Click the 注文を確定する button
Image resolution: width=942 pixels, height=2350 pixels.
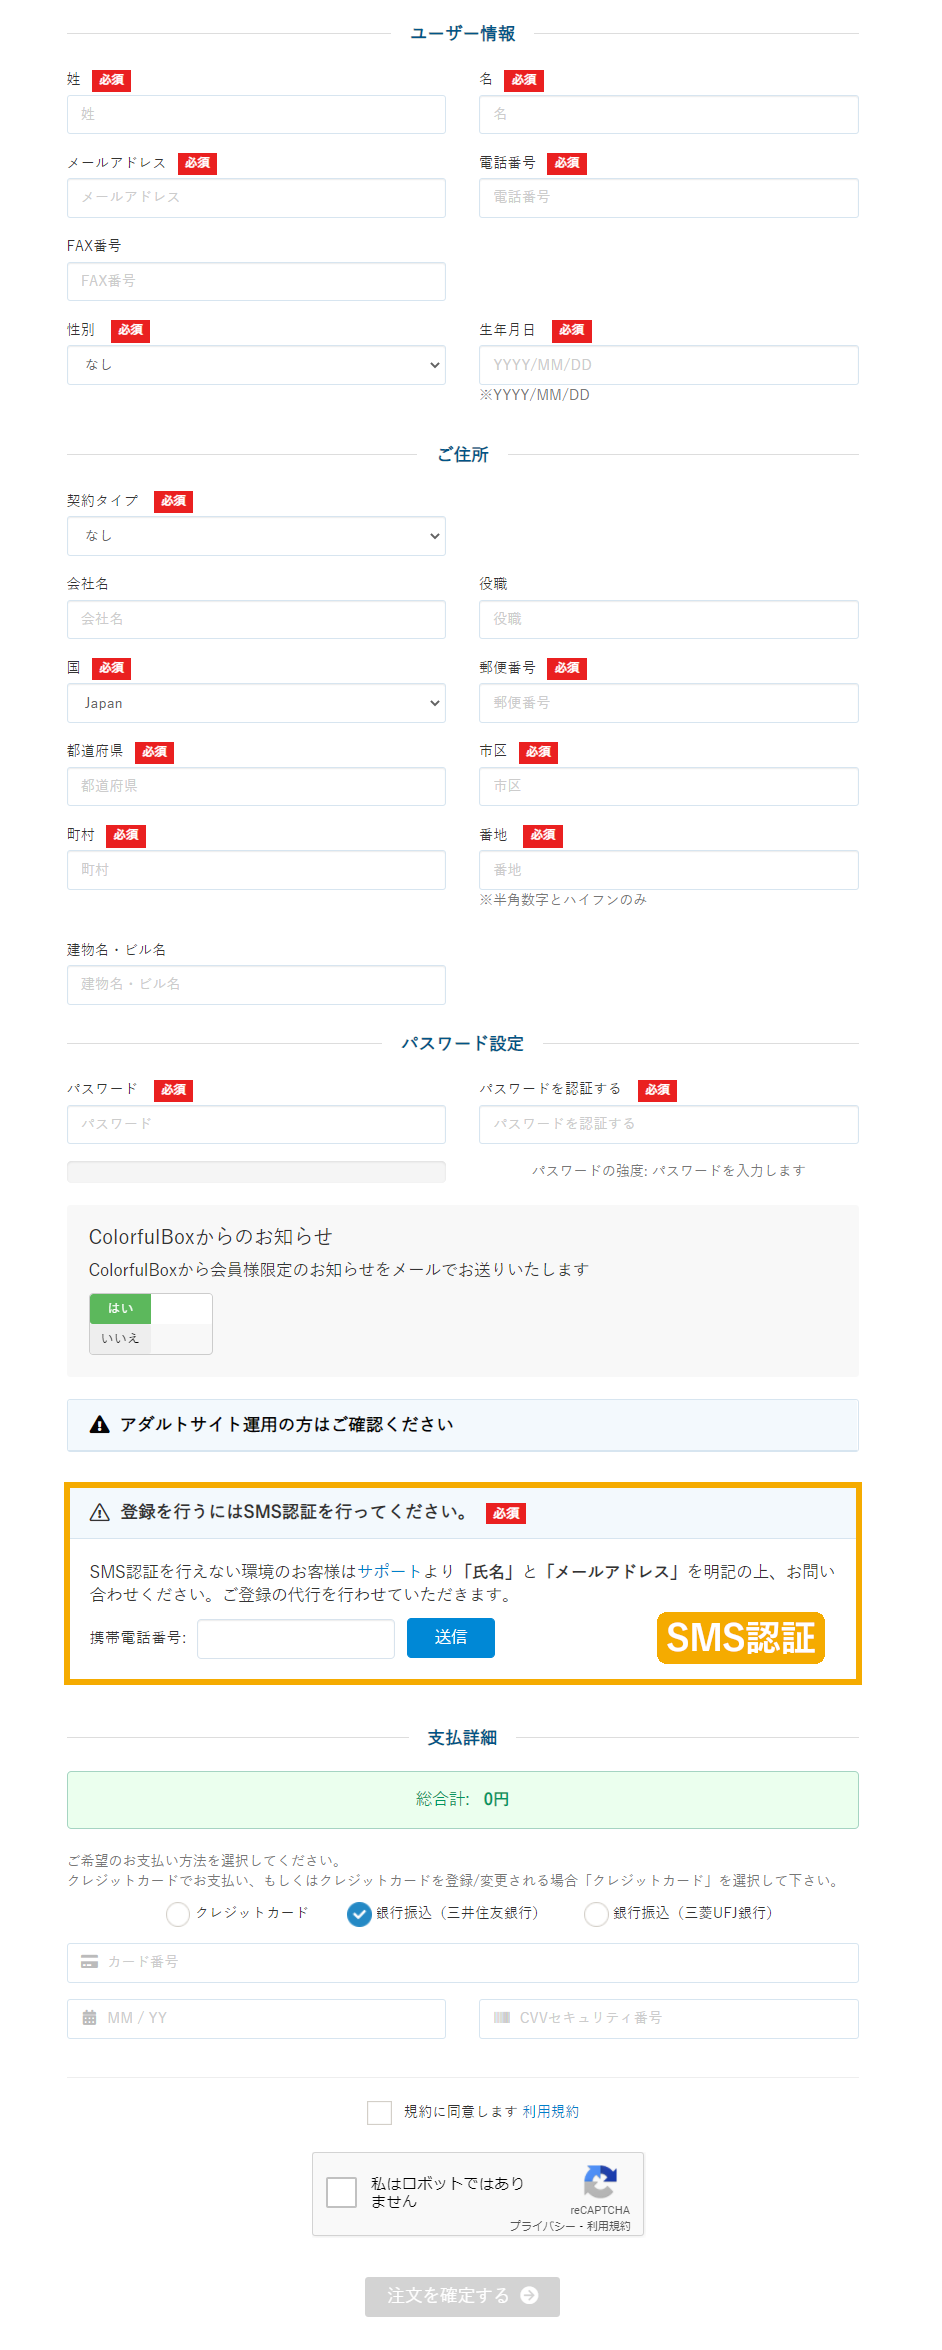(x=462, y=2297)
